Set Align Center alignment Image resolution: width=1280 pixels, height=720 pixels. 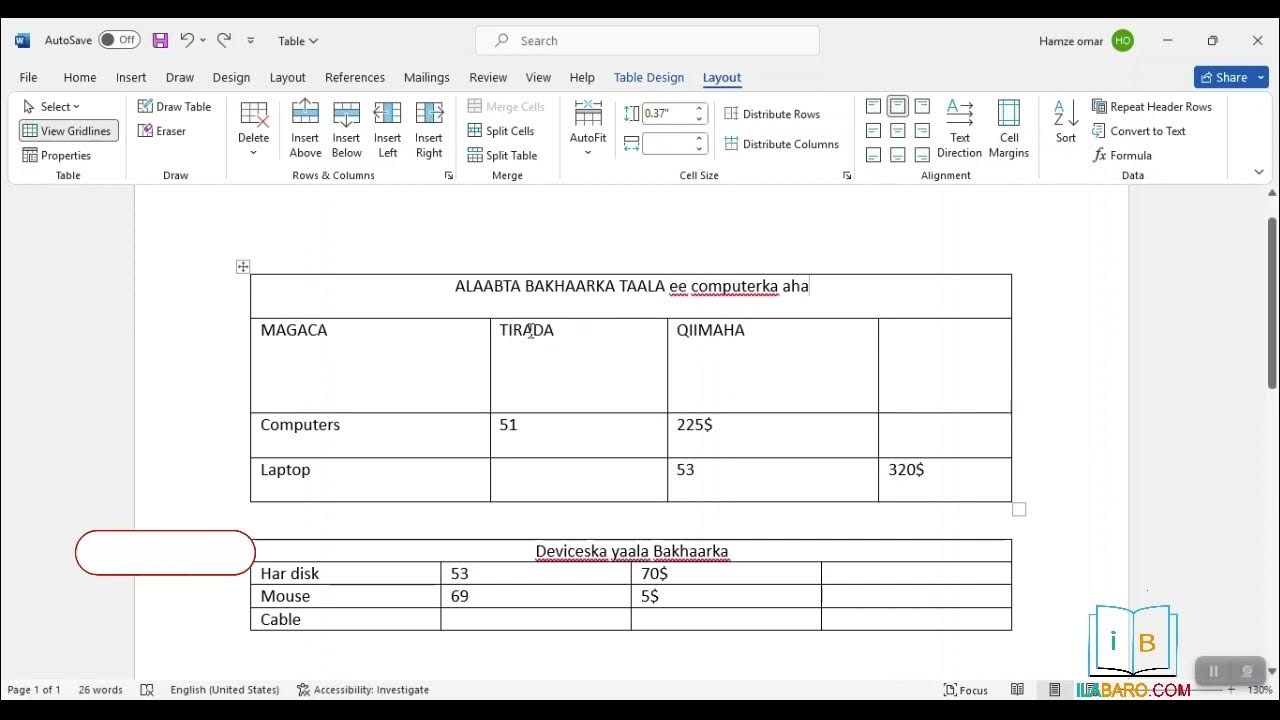pos(898,131)
